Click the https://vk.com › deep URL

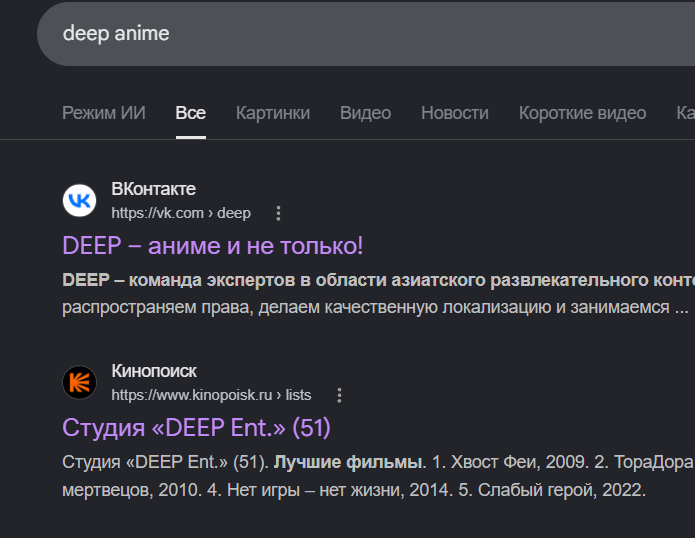point(181,213)
